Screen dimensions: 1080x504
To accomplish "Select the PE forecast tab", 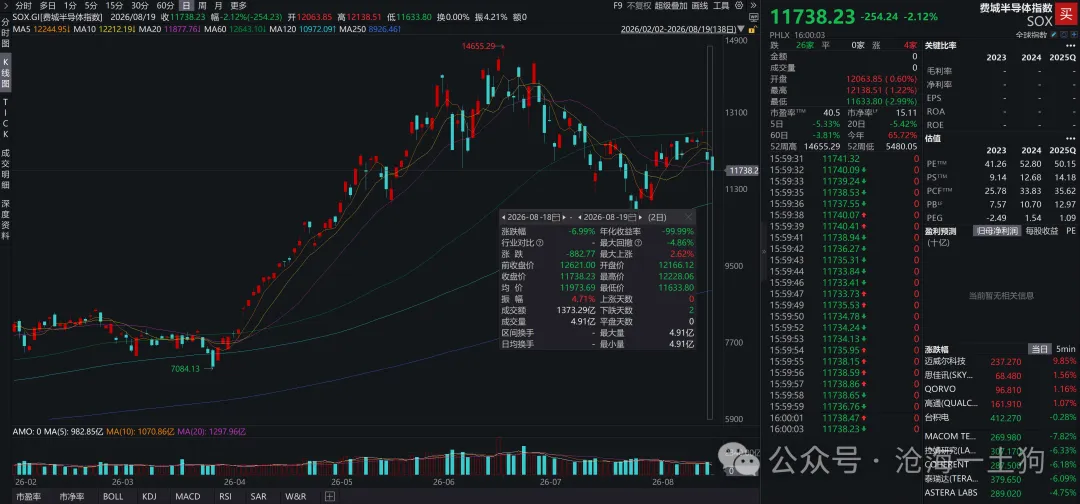I will [x=1070, y=231].
